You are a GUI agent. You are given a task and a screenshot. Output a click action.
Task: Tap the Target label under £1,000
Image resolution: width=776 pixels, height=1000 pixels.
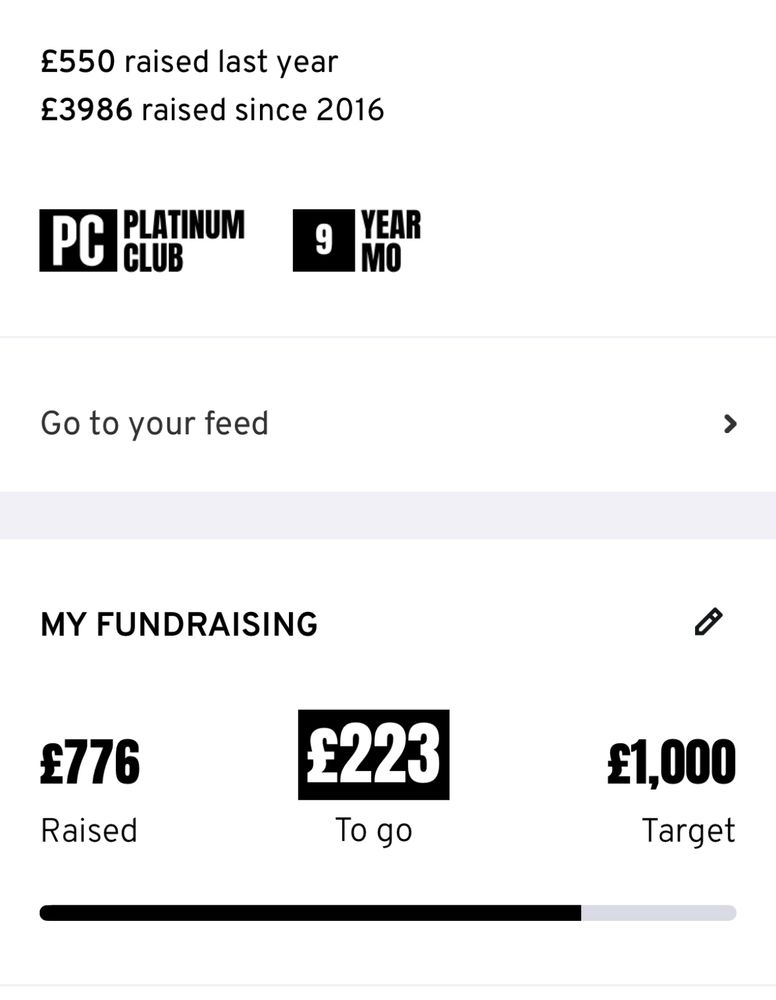click(x=689, y=831)
